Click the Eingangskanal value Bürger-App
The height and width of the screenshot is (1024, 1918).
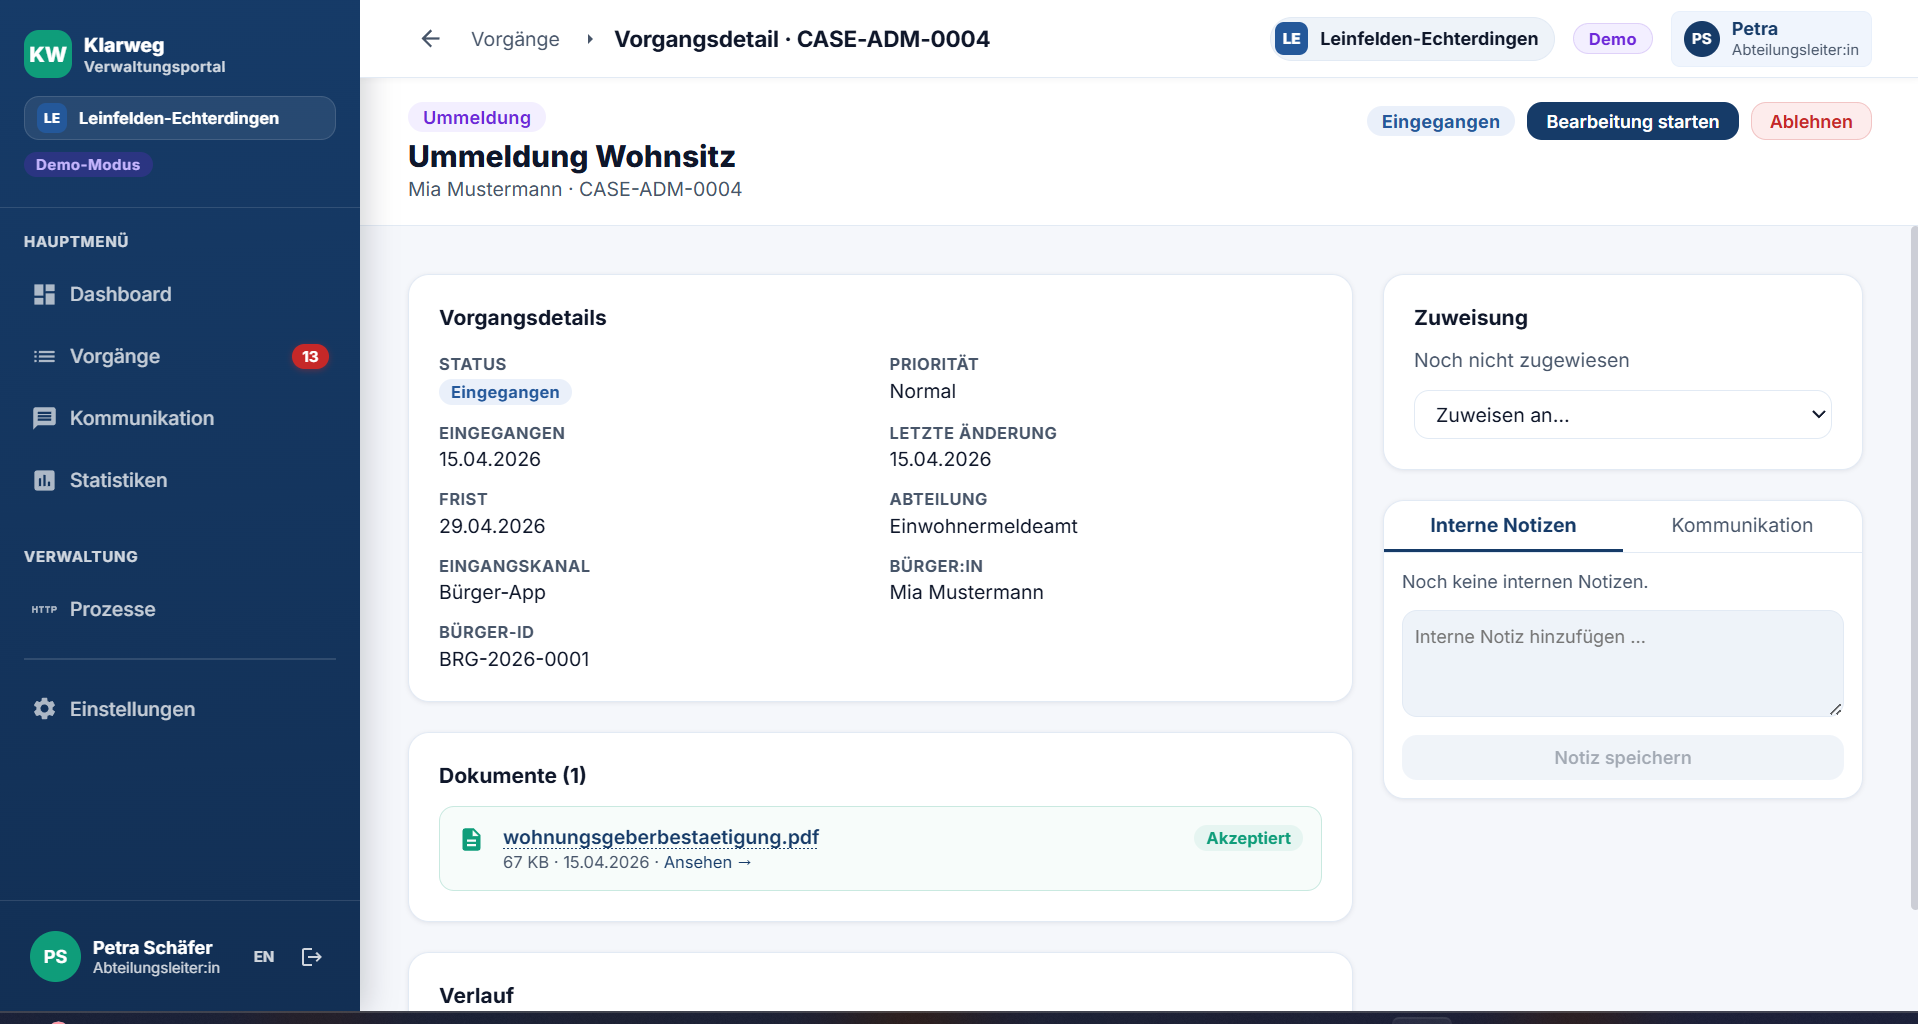click(492, 592)
